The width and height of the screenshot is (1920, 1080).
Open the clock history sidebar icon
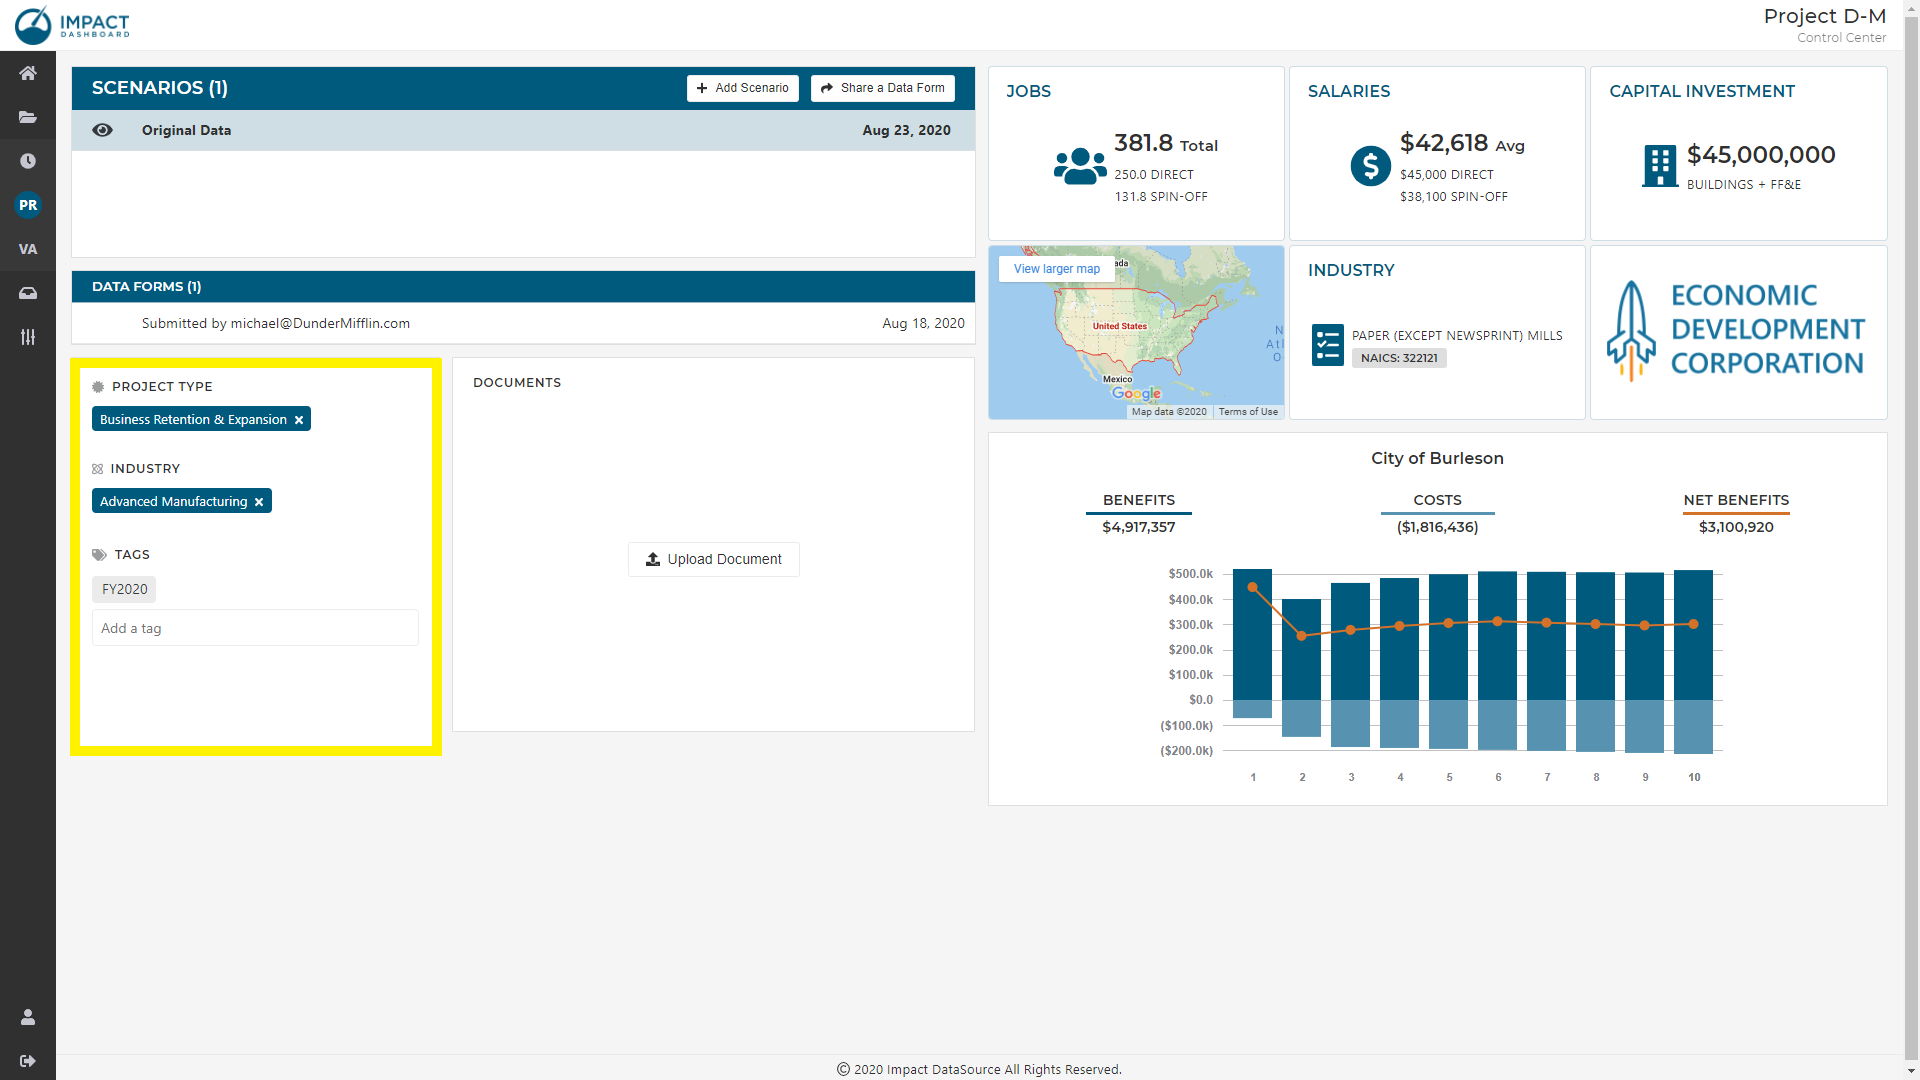coord(28,161)
